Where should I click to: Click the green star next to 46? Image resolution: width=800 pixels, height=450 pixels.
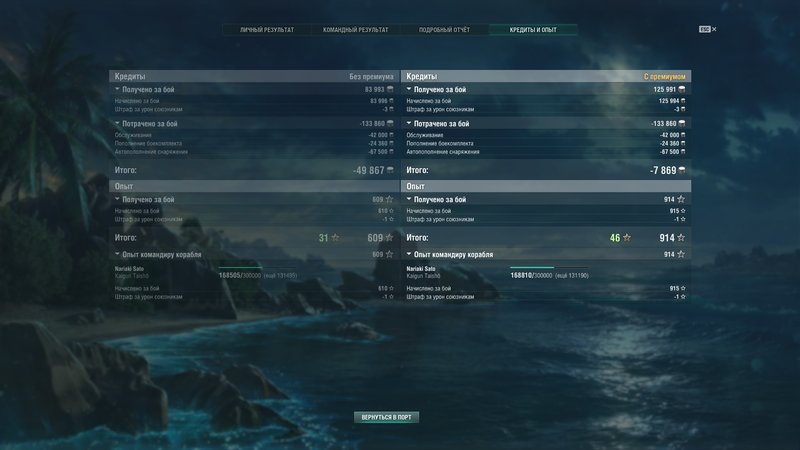point(627,238)
